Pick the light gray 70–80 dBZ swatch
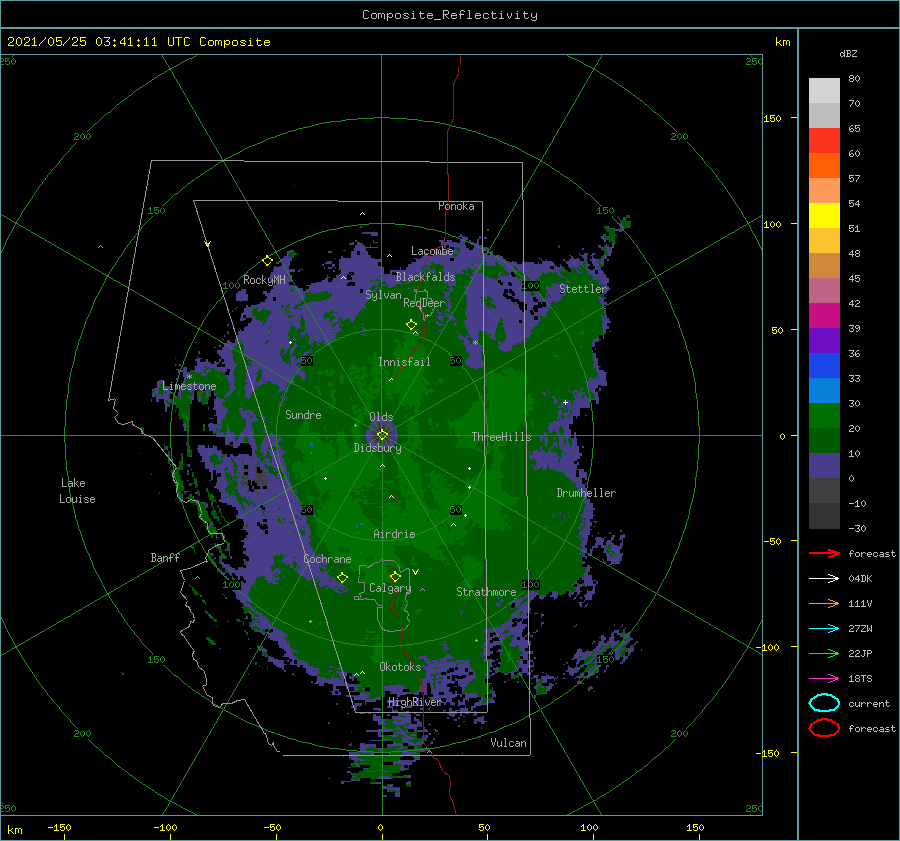The width and height of the screenshot is (900, 841). click(x=824, y=91)
